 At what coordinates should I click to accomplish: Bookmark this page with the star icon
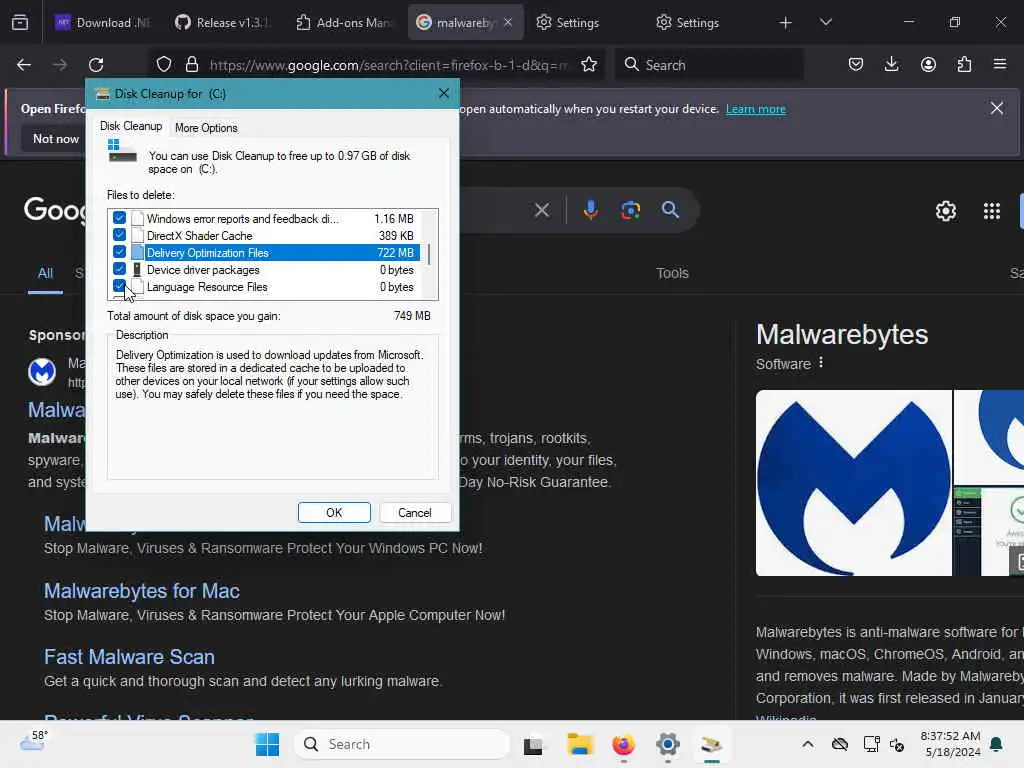click(589, 64)
